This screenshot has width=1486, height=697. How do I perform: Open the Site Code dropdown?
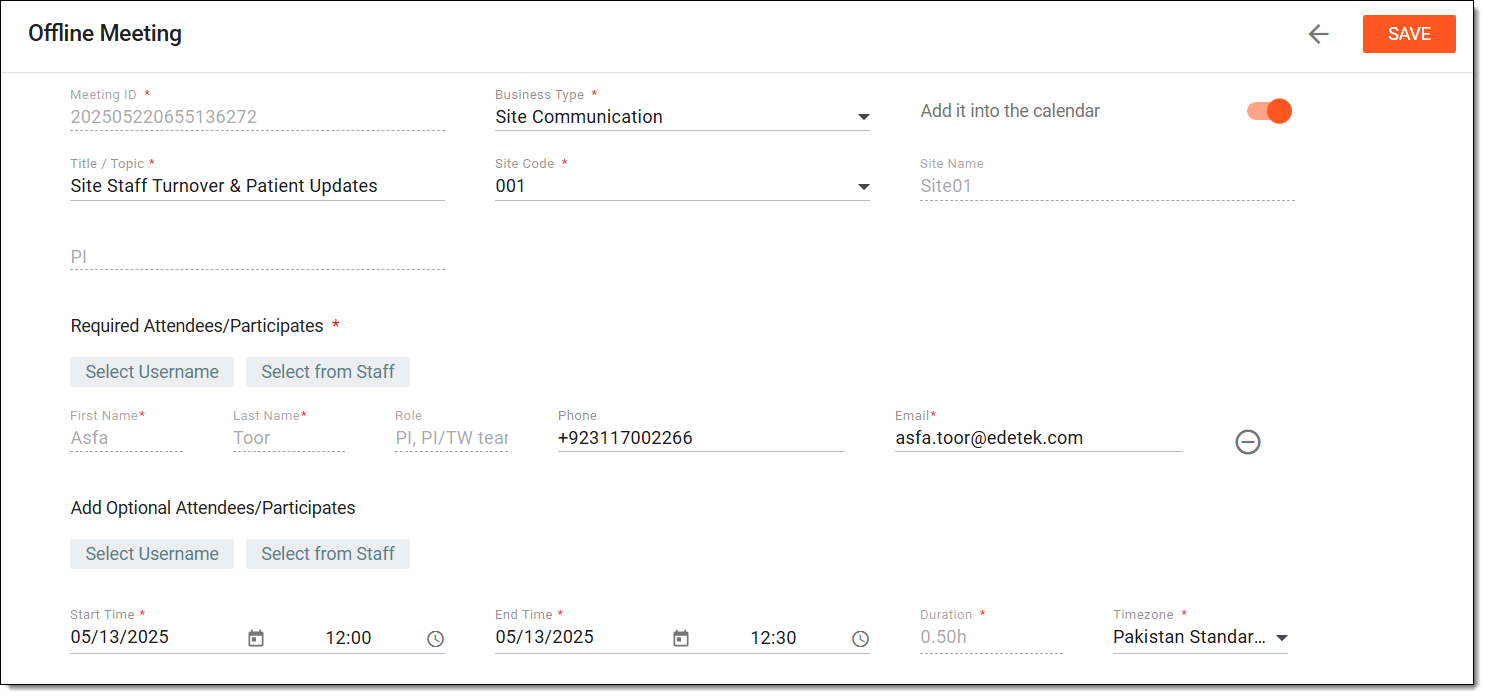point(682,186)
